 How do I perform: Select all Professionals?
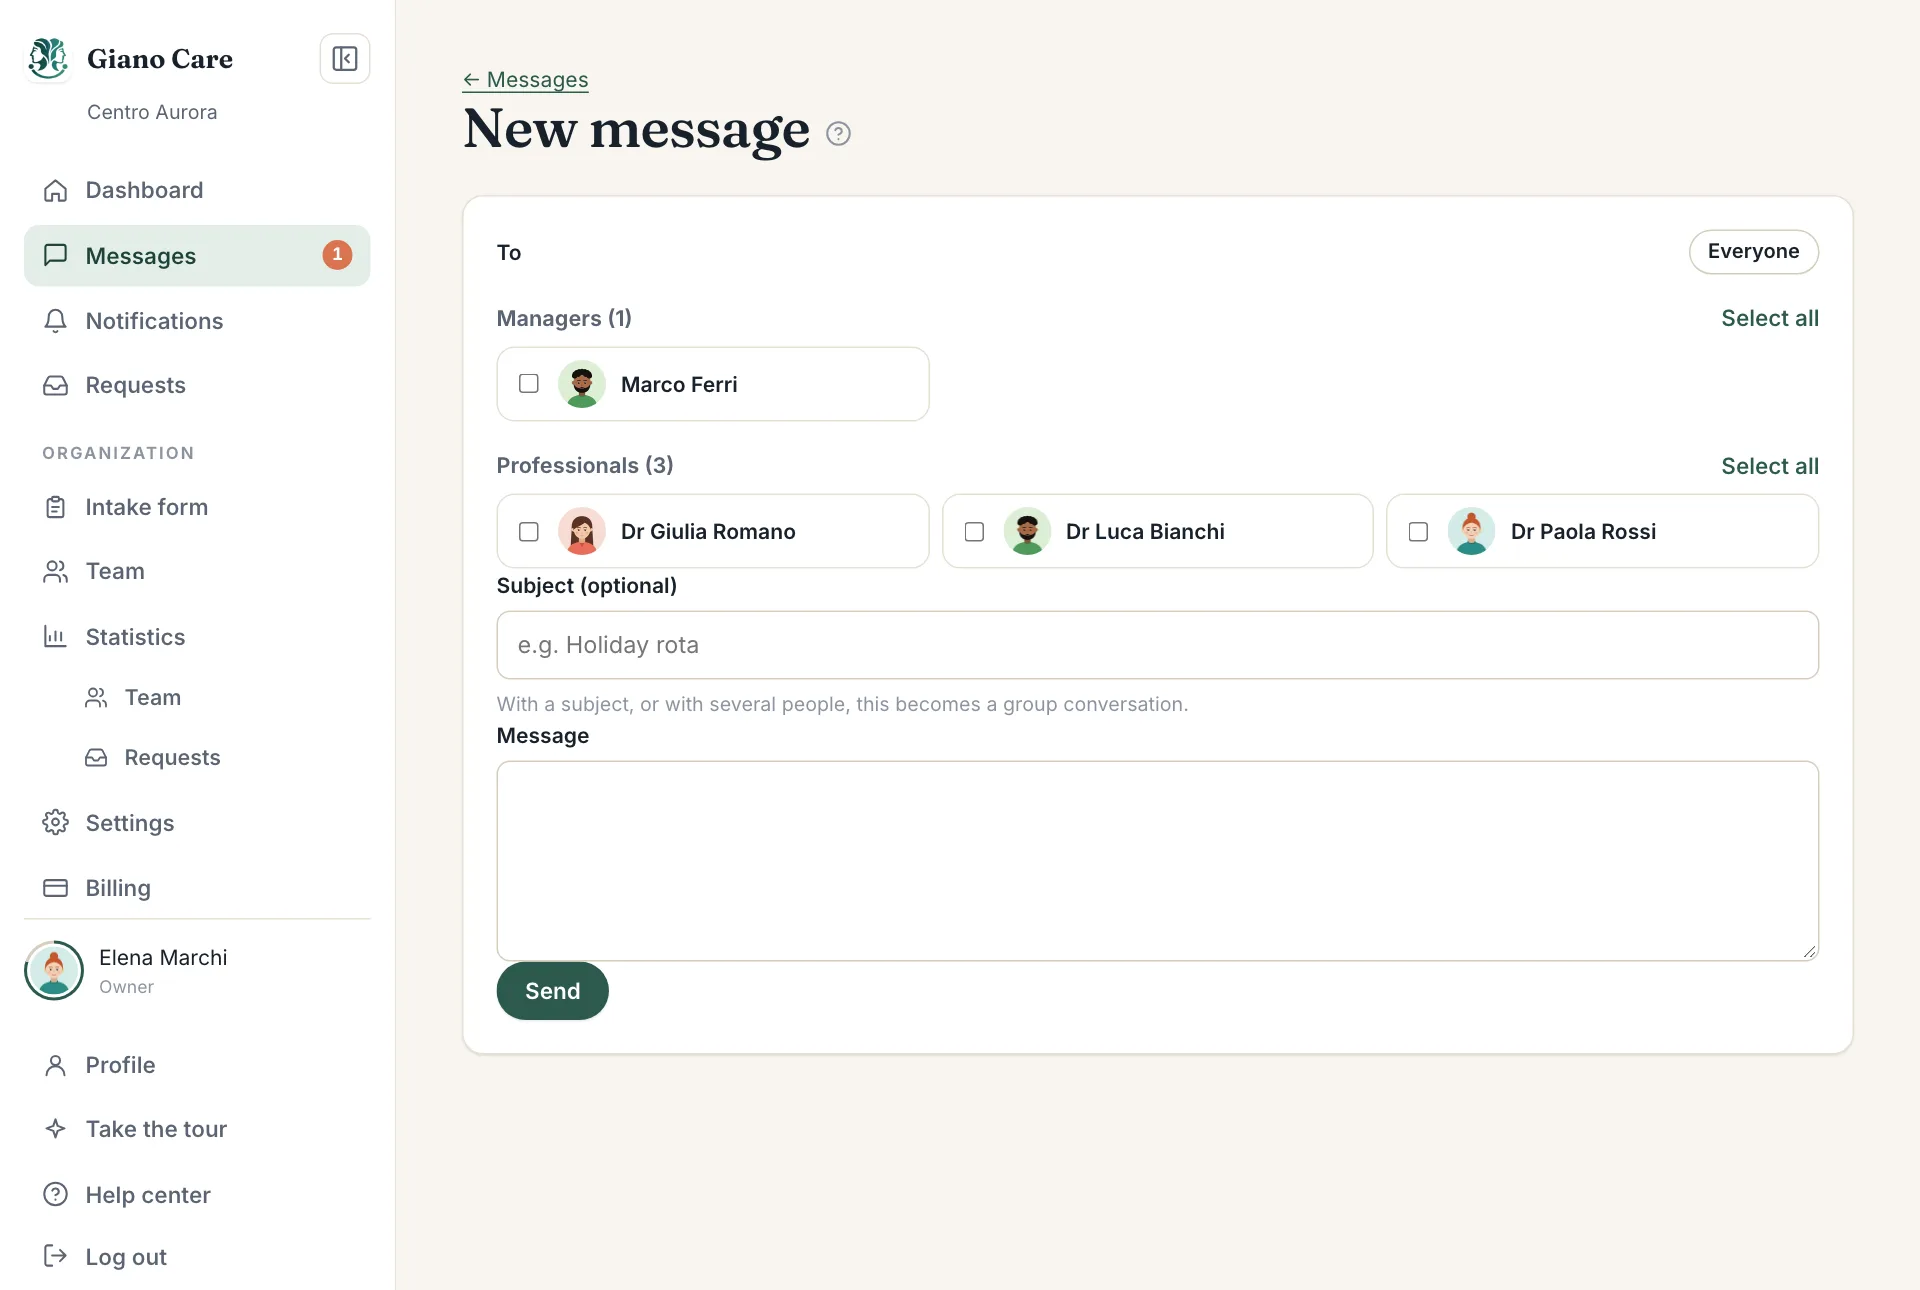pyautogui.click(x=1769, y=466)
